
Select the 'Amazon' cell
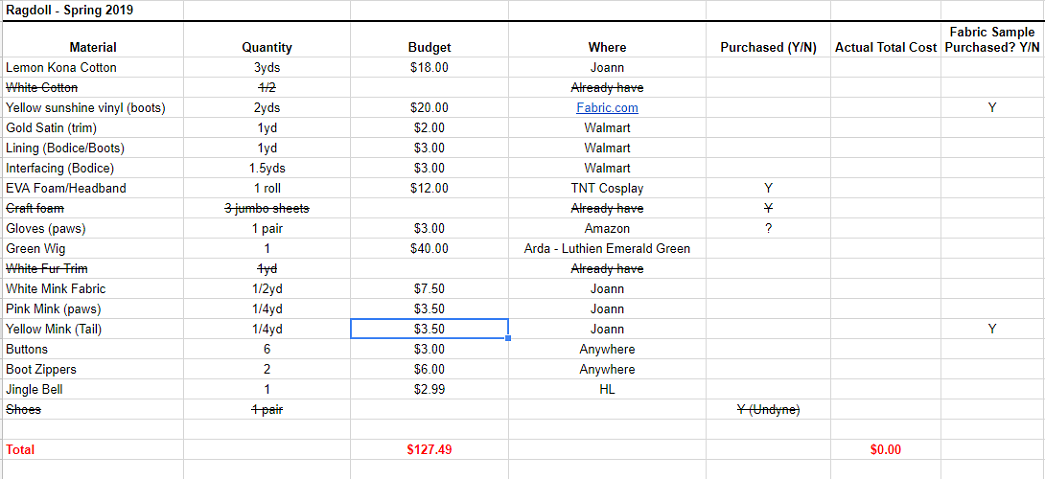coord(607,229)
